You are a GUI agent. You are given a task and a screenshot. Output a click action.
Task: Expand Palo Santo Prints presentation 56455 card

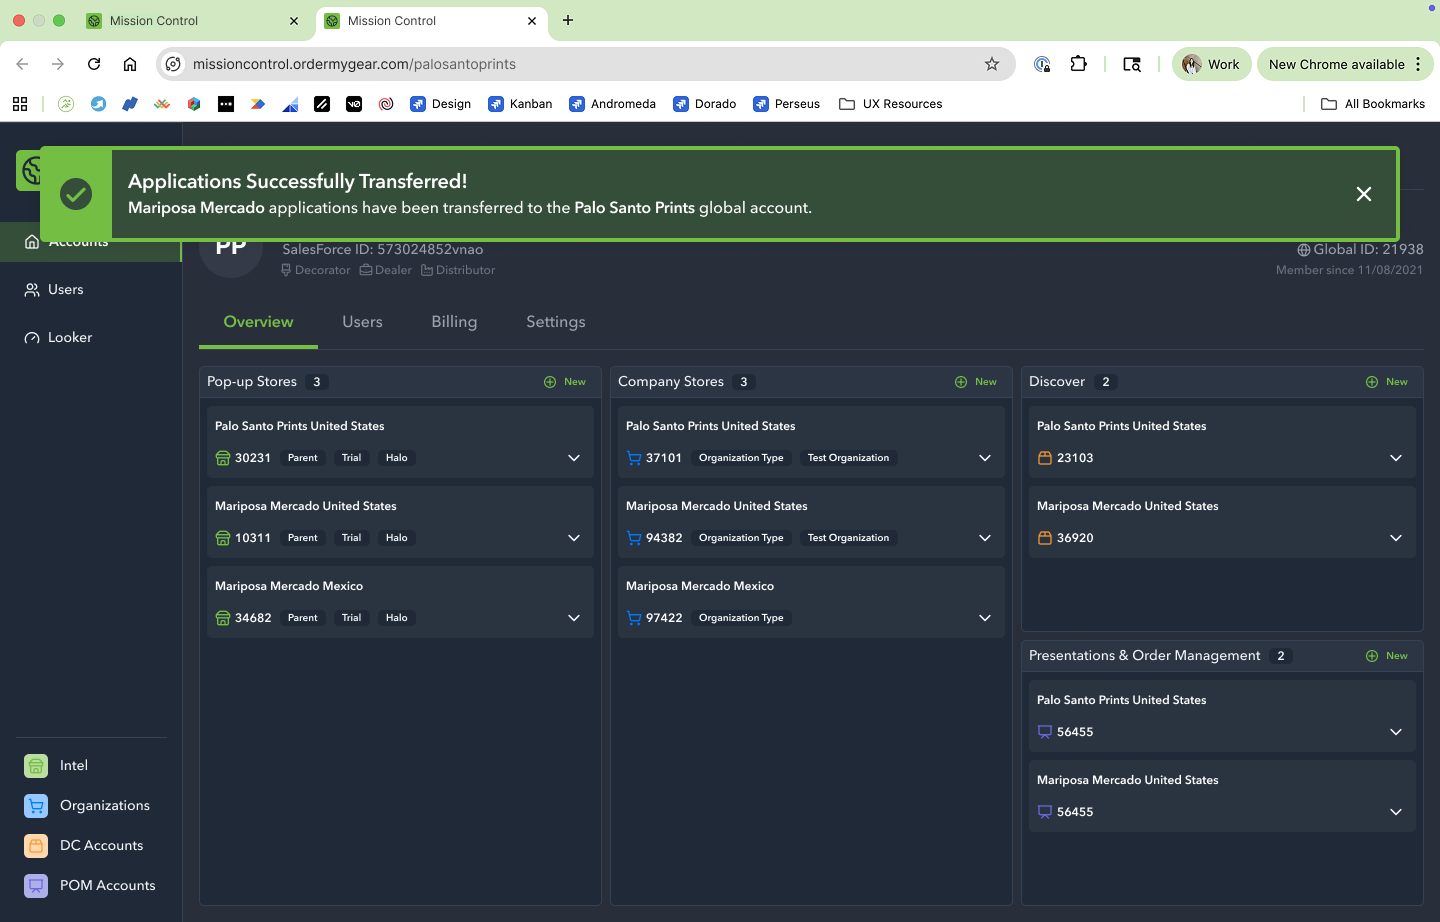1396,732
